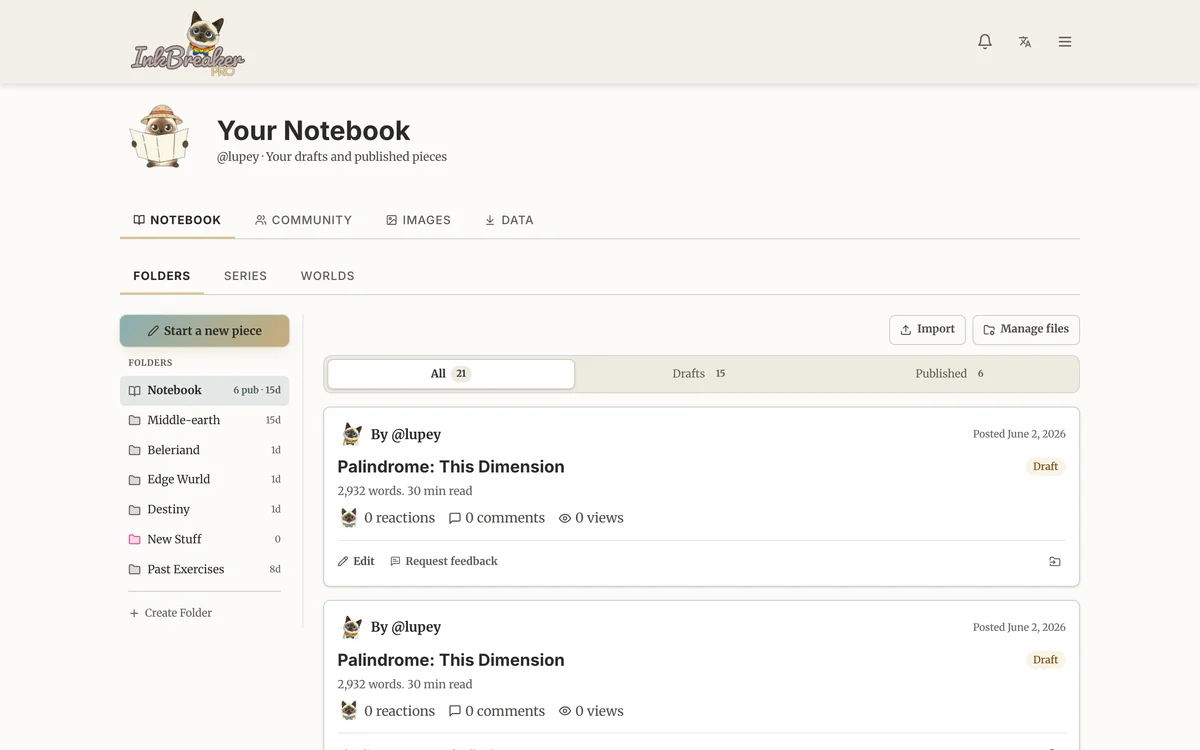This screenshot has height=750, width=1200.
Task: Open the hamburger menu icon
Action: [x=1065, y=41]
